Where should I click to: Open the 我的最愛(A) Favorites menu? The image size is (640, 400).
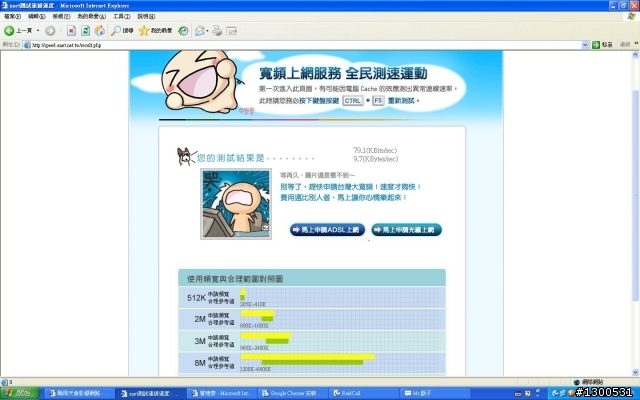91,16
